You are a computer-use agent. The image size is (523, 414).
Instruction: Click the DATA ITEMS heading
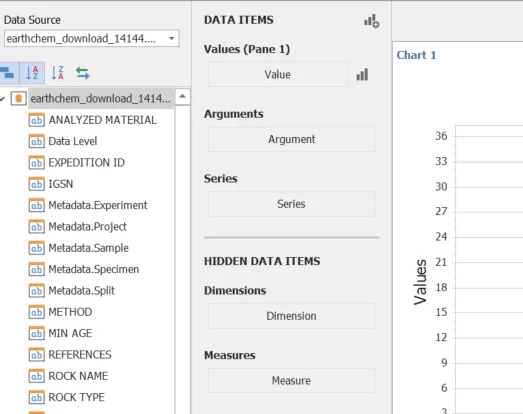tap(239, 20)
